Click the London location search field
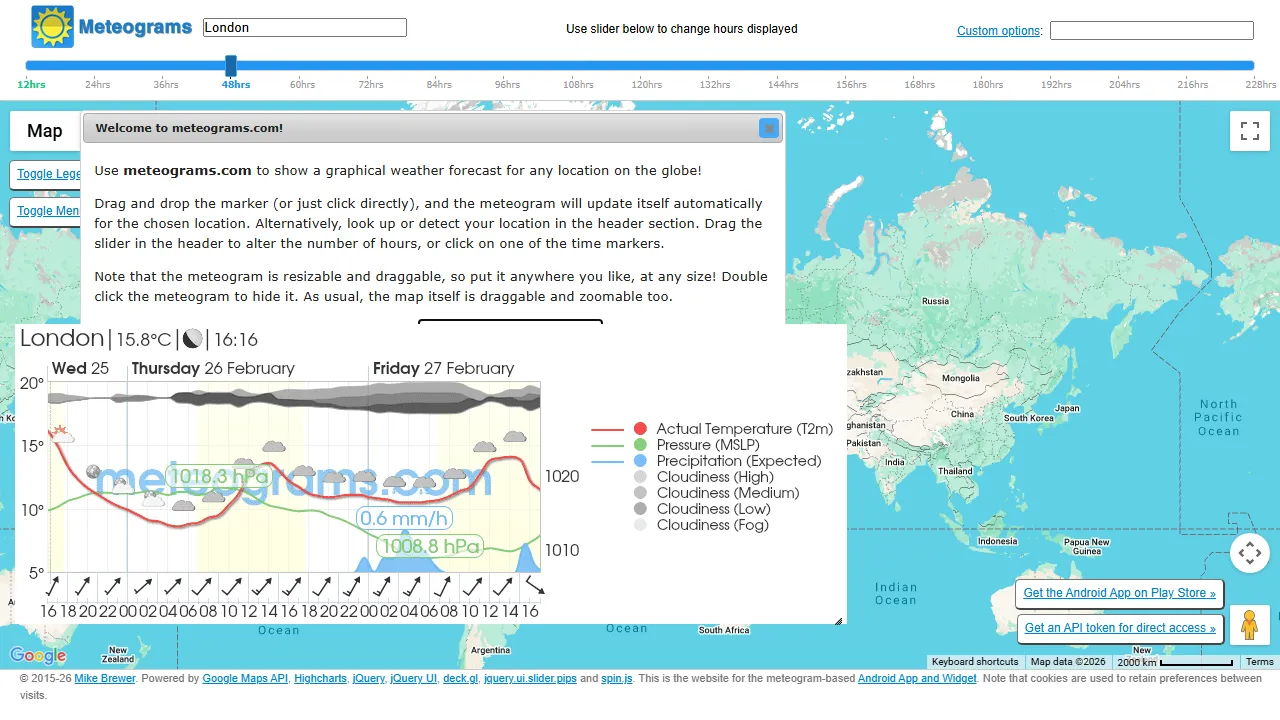 tap(304, 27)
